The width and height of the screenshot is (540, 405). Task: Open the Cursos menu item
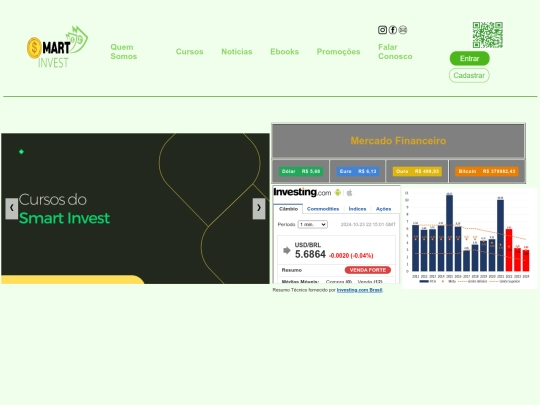[x=189, y=52]
